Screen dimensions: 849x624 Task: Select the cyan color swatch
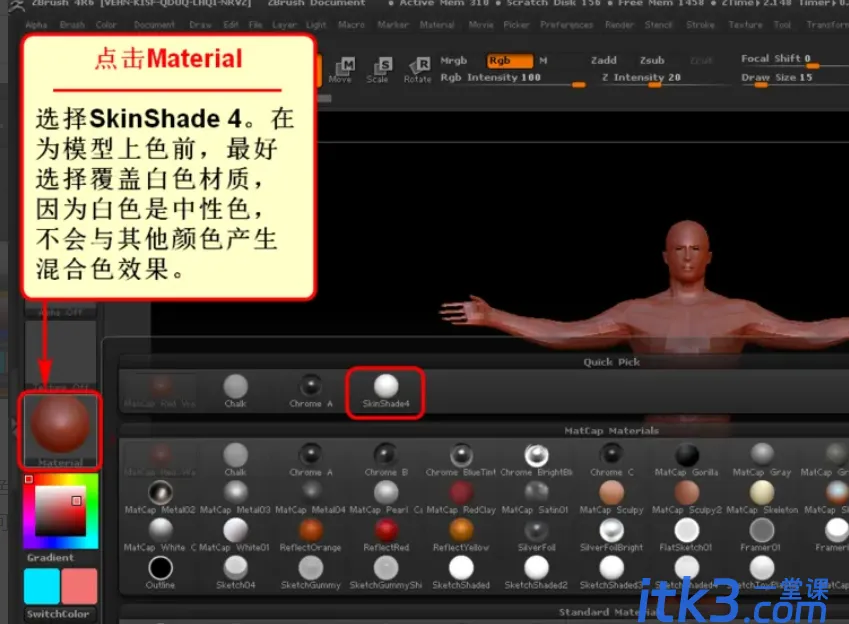[x=42, y=586]
